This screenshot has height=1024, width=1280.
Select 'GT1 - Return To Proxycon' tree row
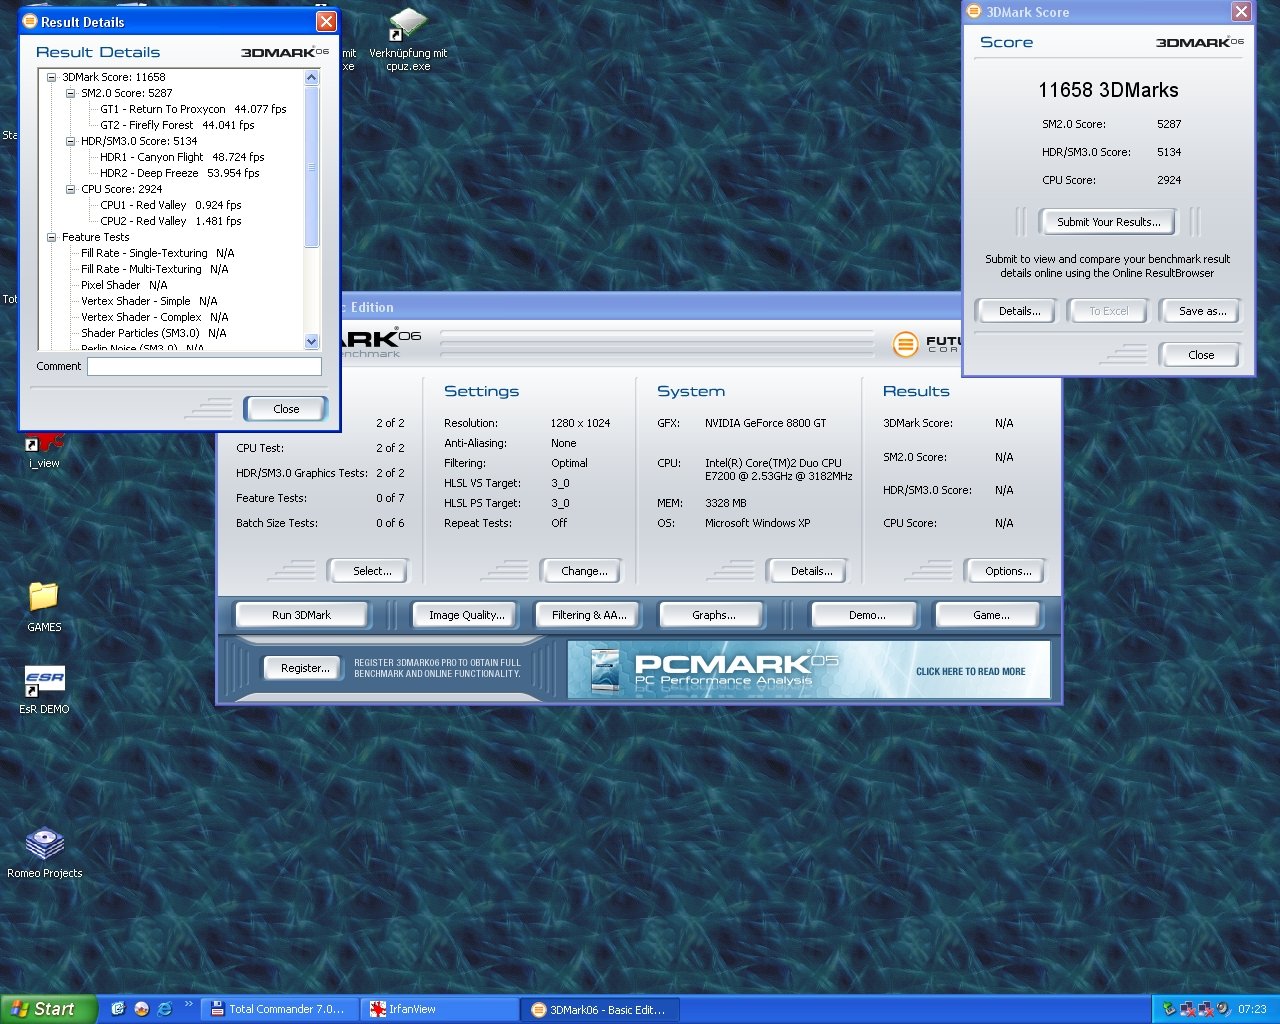[193, 109]
